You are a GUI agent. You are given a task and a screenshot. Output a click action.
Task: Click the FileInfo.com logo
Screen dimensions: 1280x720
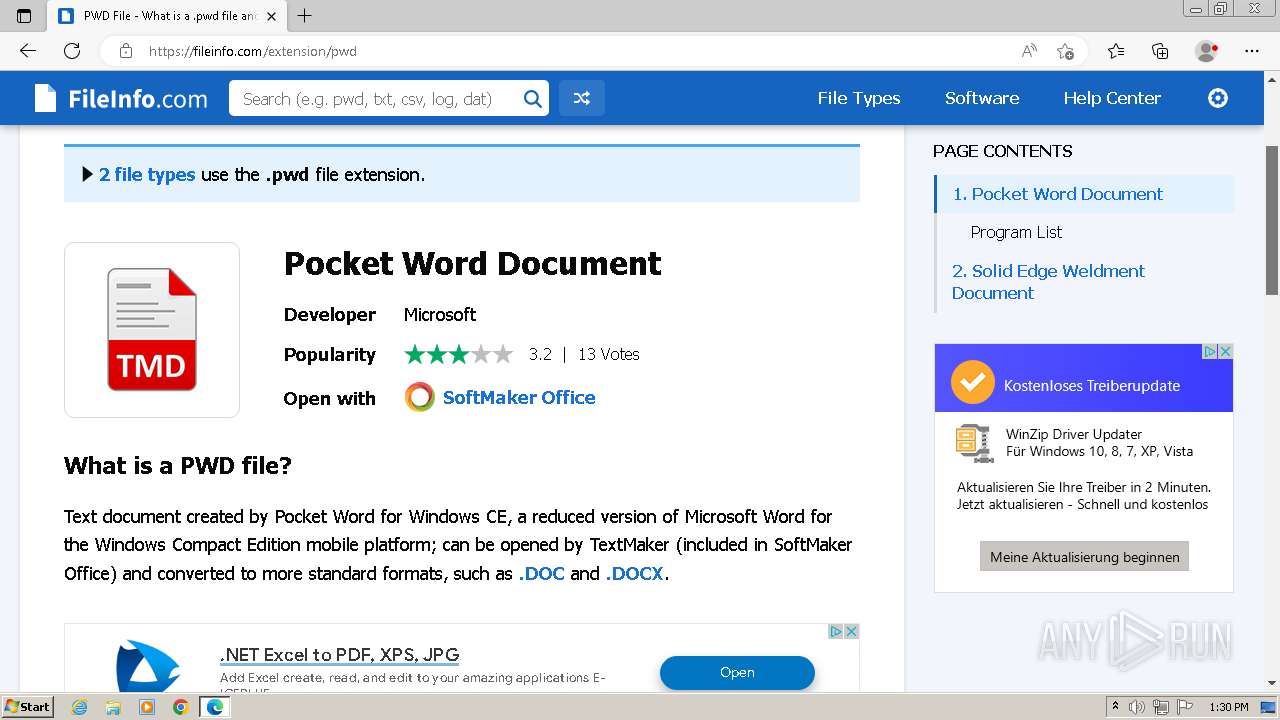point(121,98)
